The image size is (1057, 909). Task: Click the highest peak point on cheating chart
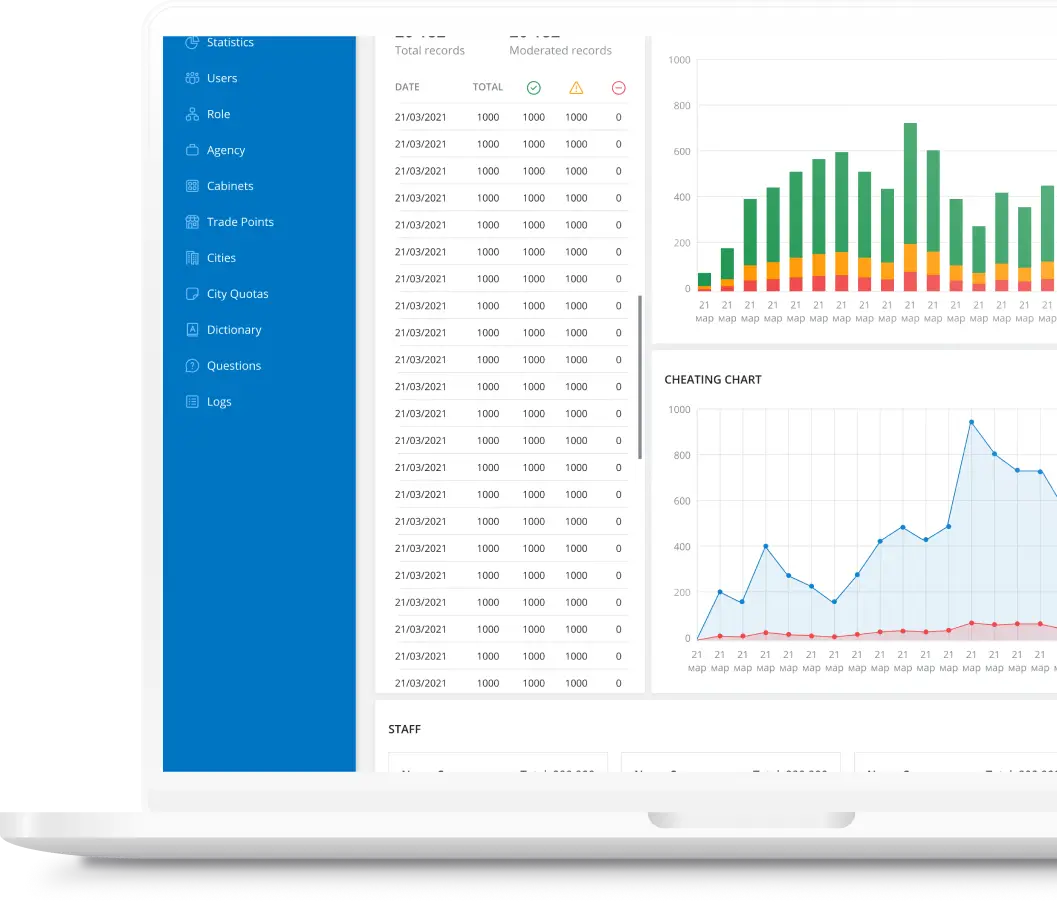coord(971,422)
